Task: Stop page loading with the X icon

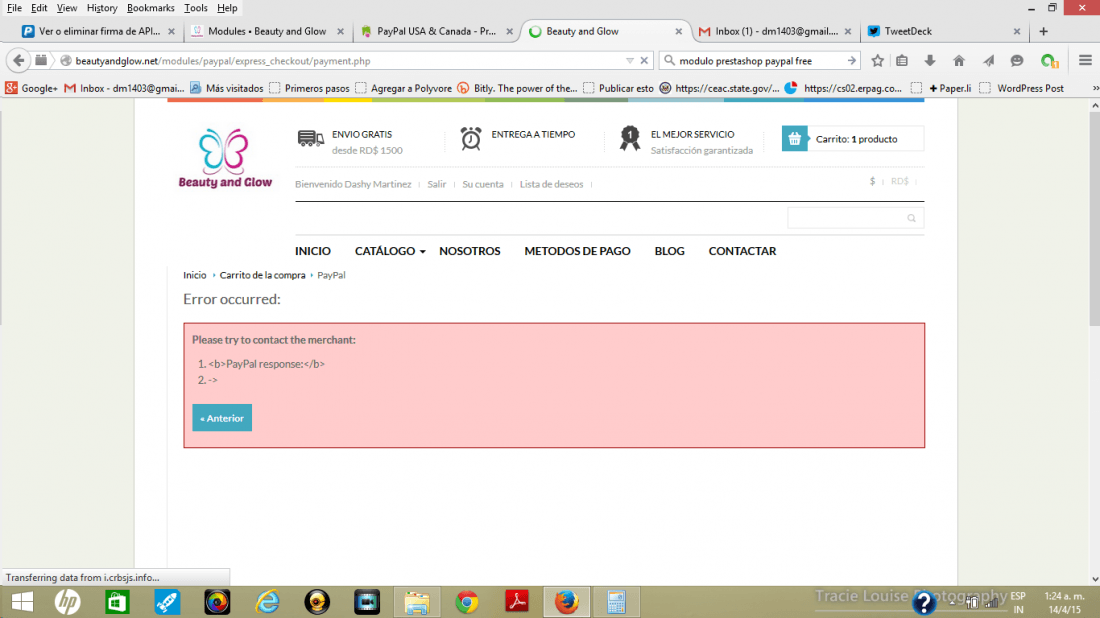Action: click(644, 60)
